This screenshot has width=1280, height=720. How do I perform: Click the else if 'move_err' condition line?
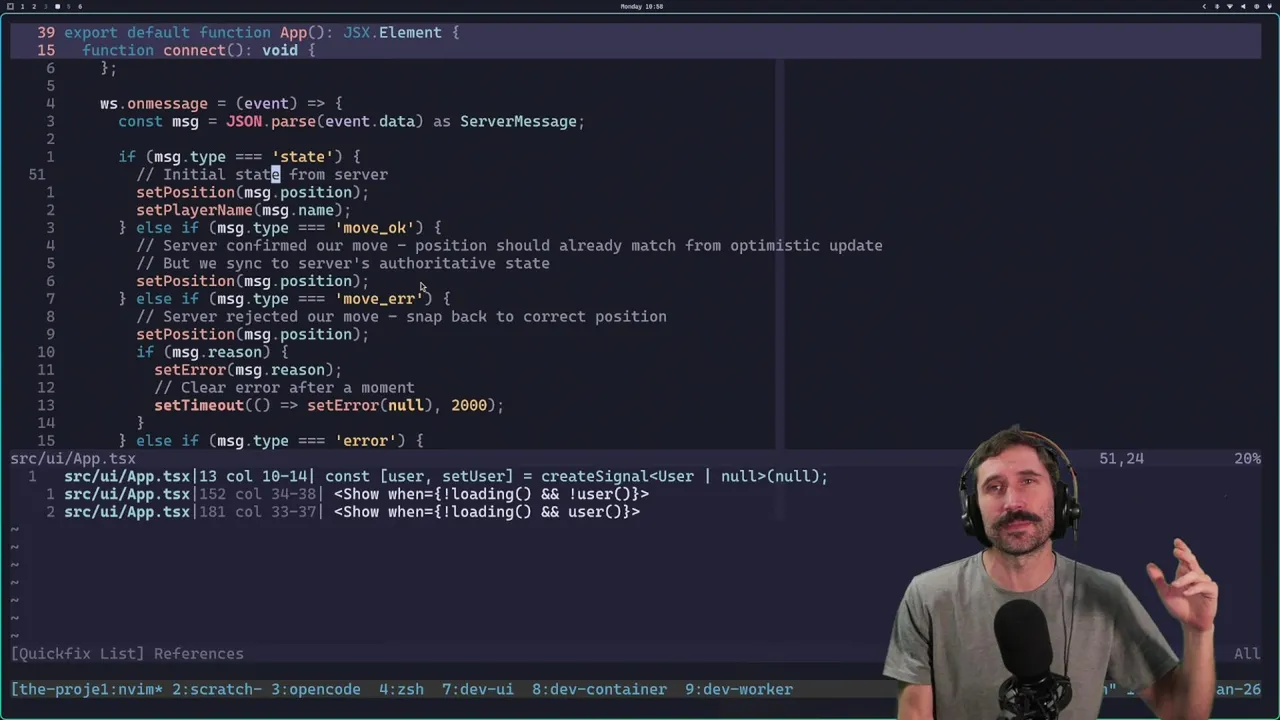285,299
